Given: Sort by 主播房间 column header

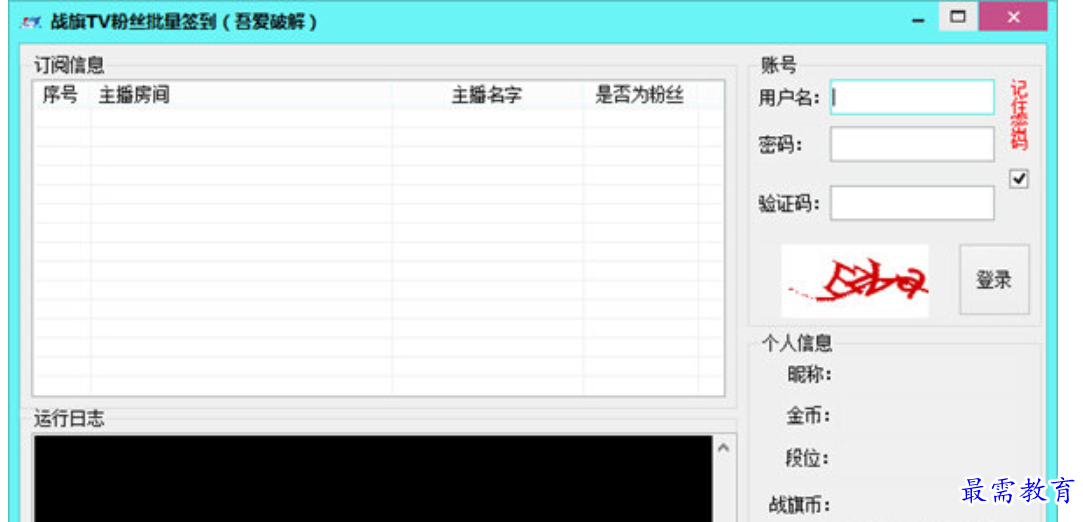Looking at the screenshot, I should point(241,95).
